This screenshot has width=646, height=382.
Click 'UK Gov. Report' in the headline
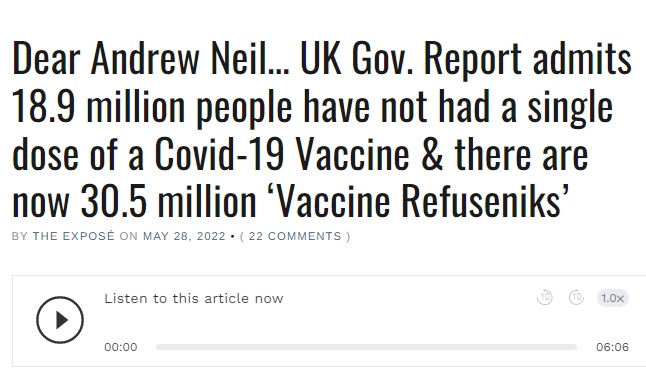(411, 61)
